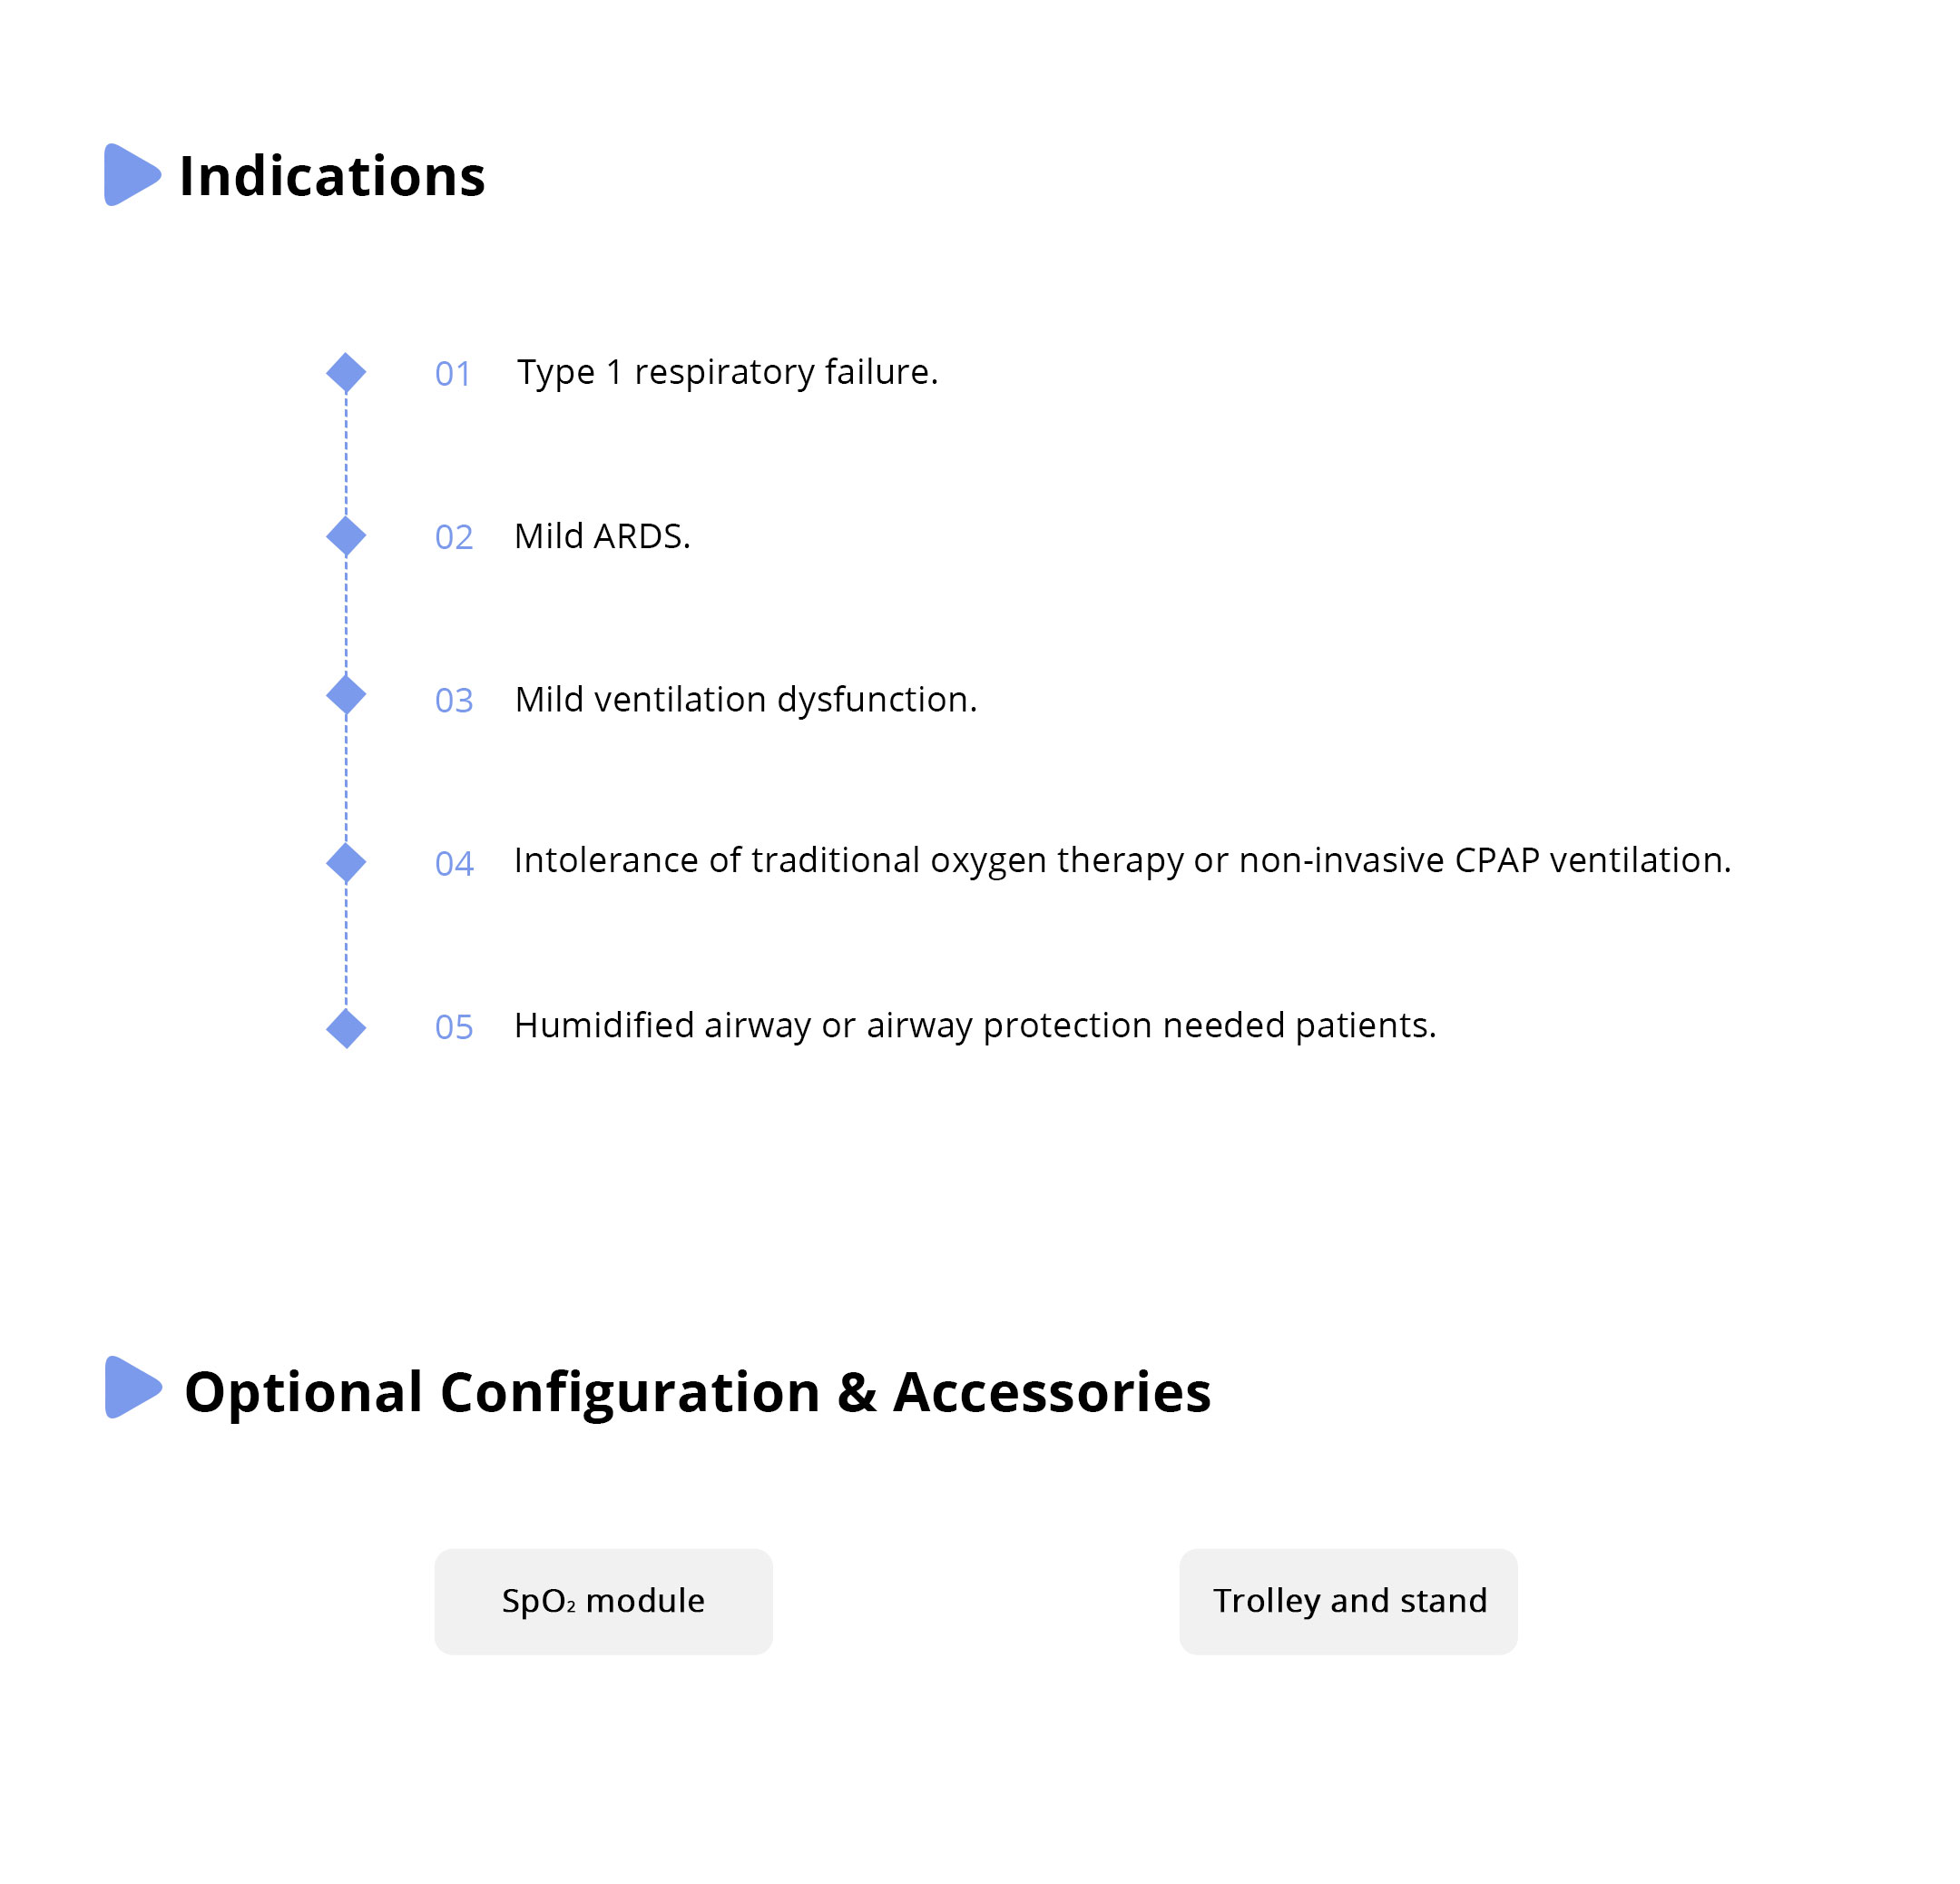Click the Indications heading text
The image size is (1960, 1884).
click(x=332, y=176)
